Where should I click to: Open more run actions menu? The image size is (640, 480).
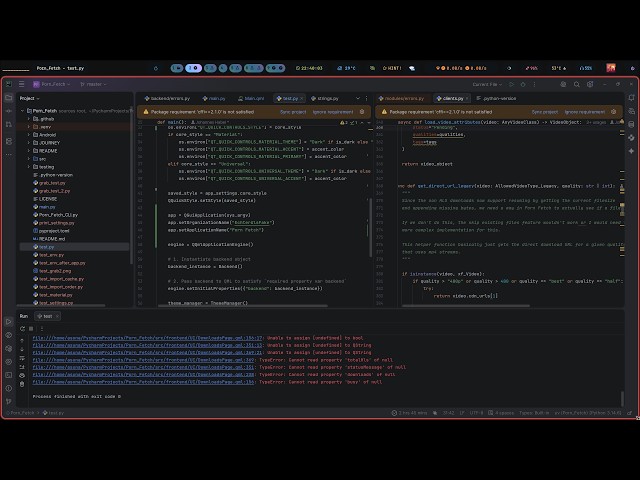42,329
